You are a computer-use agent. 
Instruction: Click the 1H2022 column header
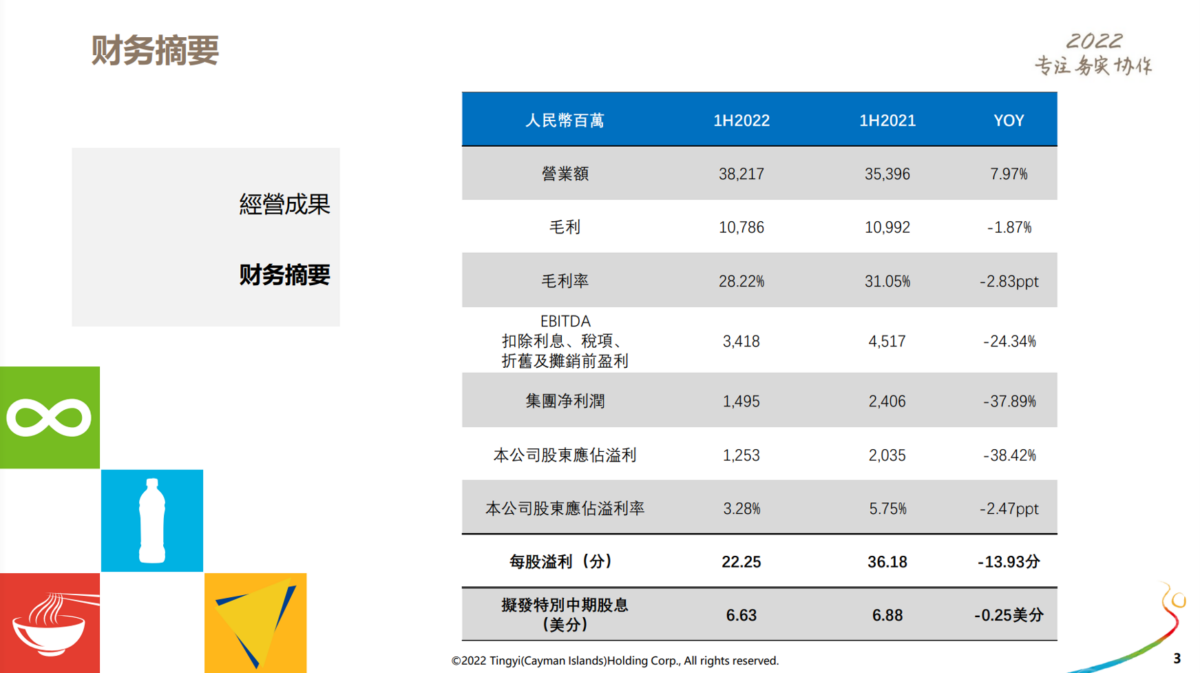(x=741, y=120)
